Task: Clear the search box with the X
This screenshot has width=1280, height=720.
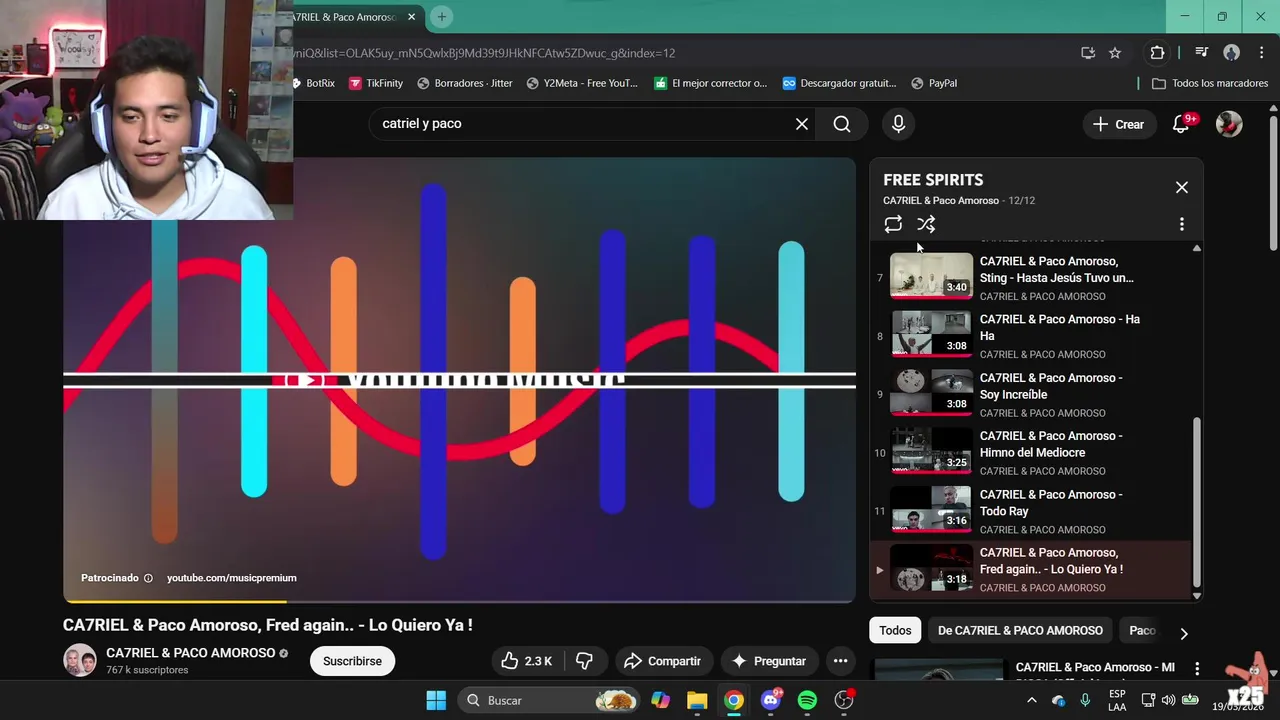Action: (x=801, y=124)
